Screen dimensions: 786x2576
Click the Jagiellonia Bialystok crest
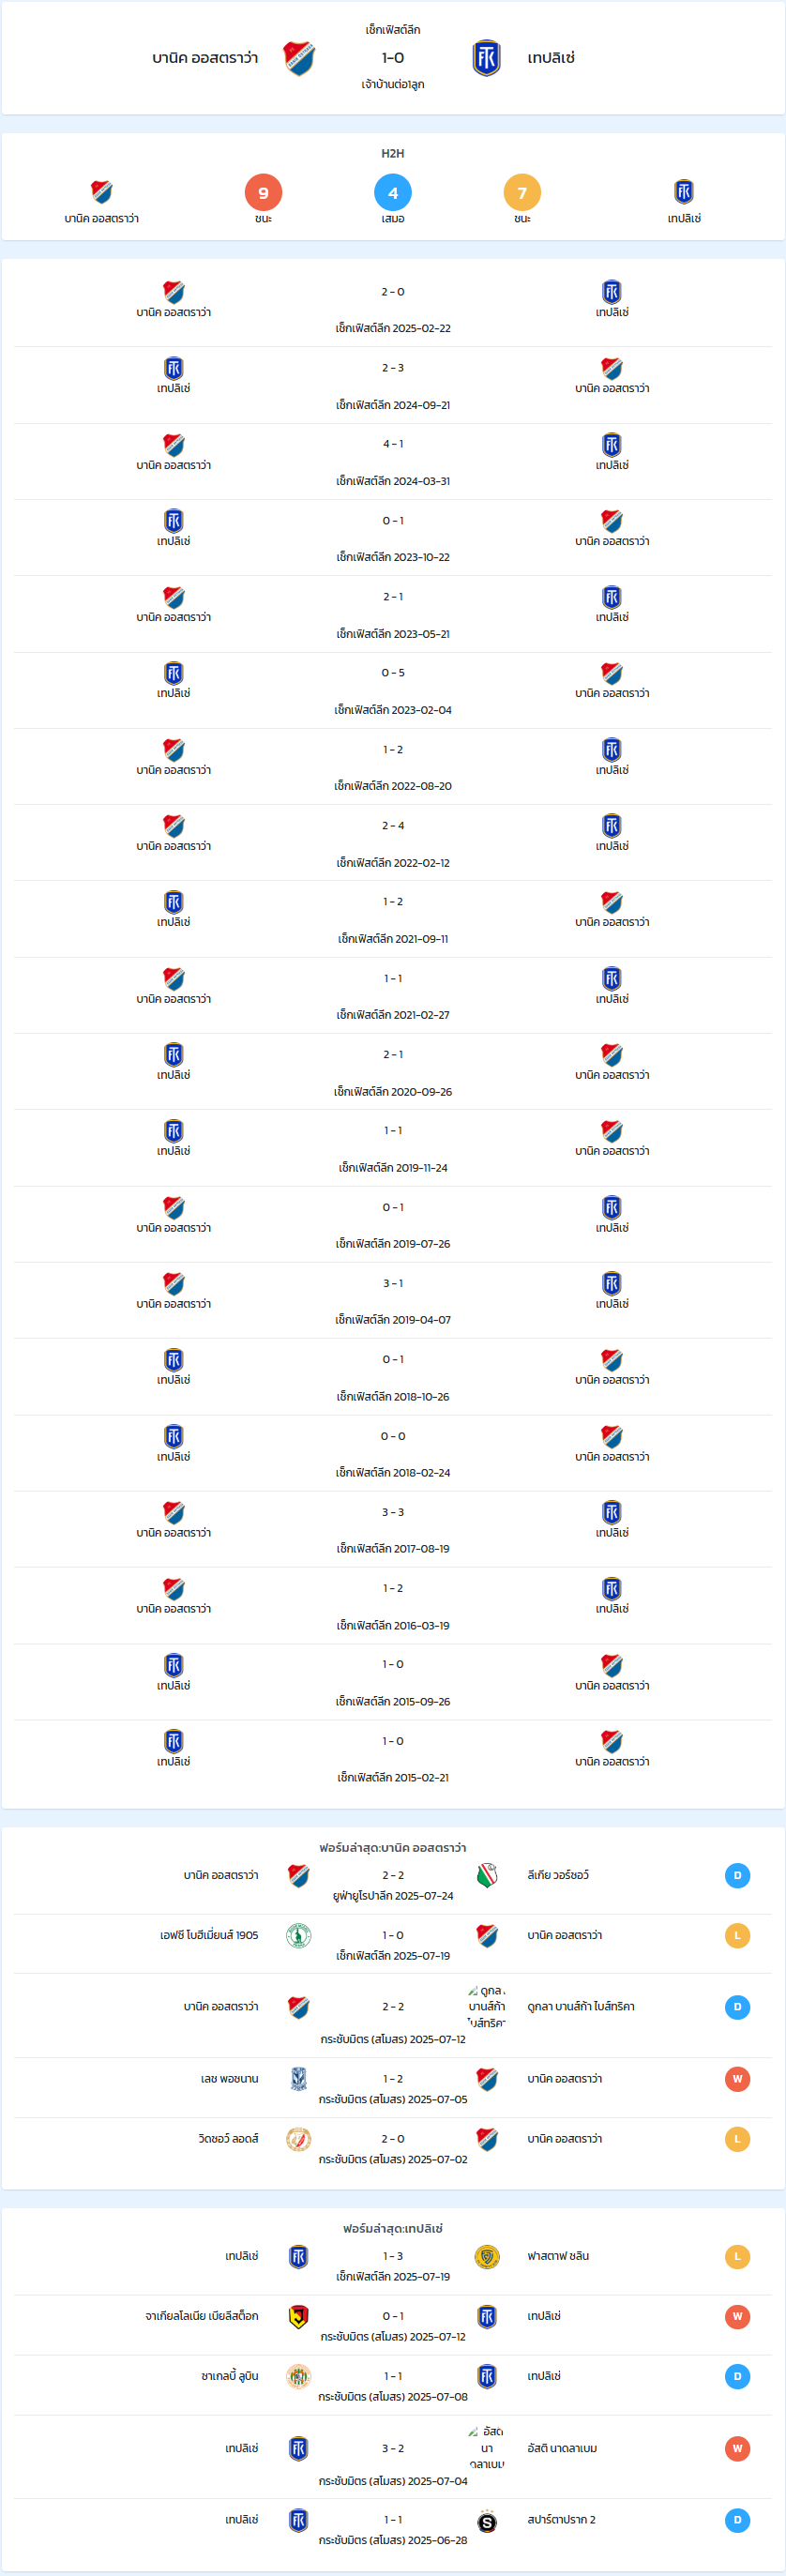coord(299,2316)
